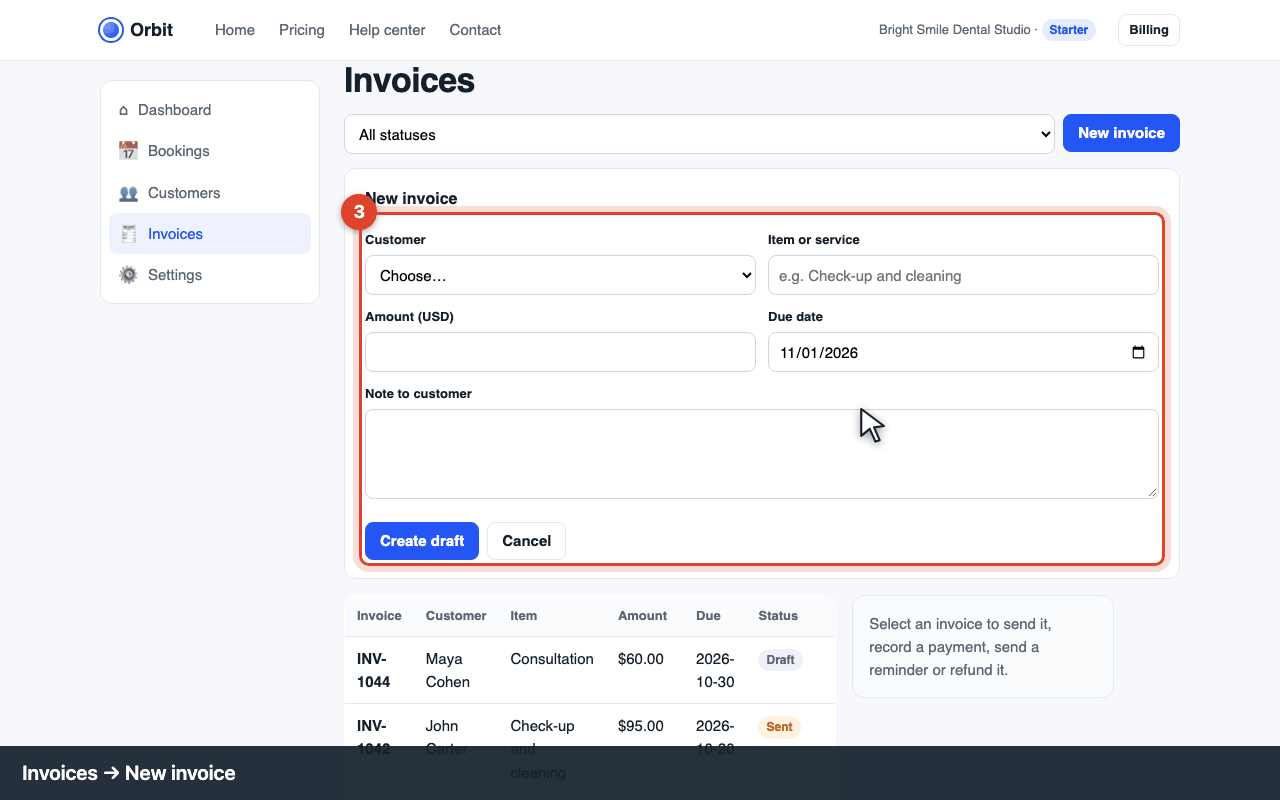Open Settings from the sidebar
The height and width of the screenshot is (800, 1280).
pos(210,275)
